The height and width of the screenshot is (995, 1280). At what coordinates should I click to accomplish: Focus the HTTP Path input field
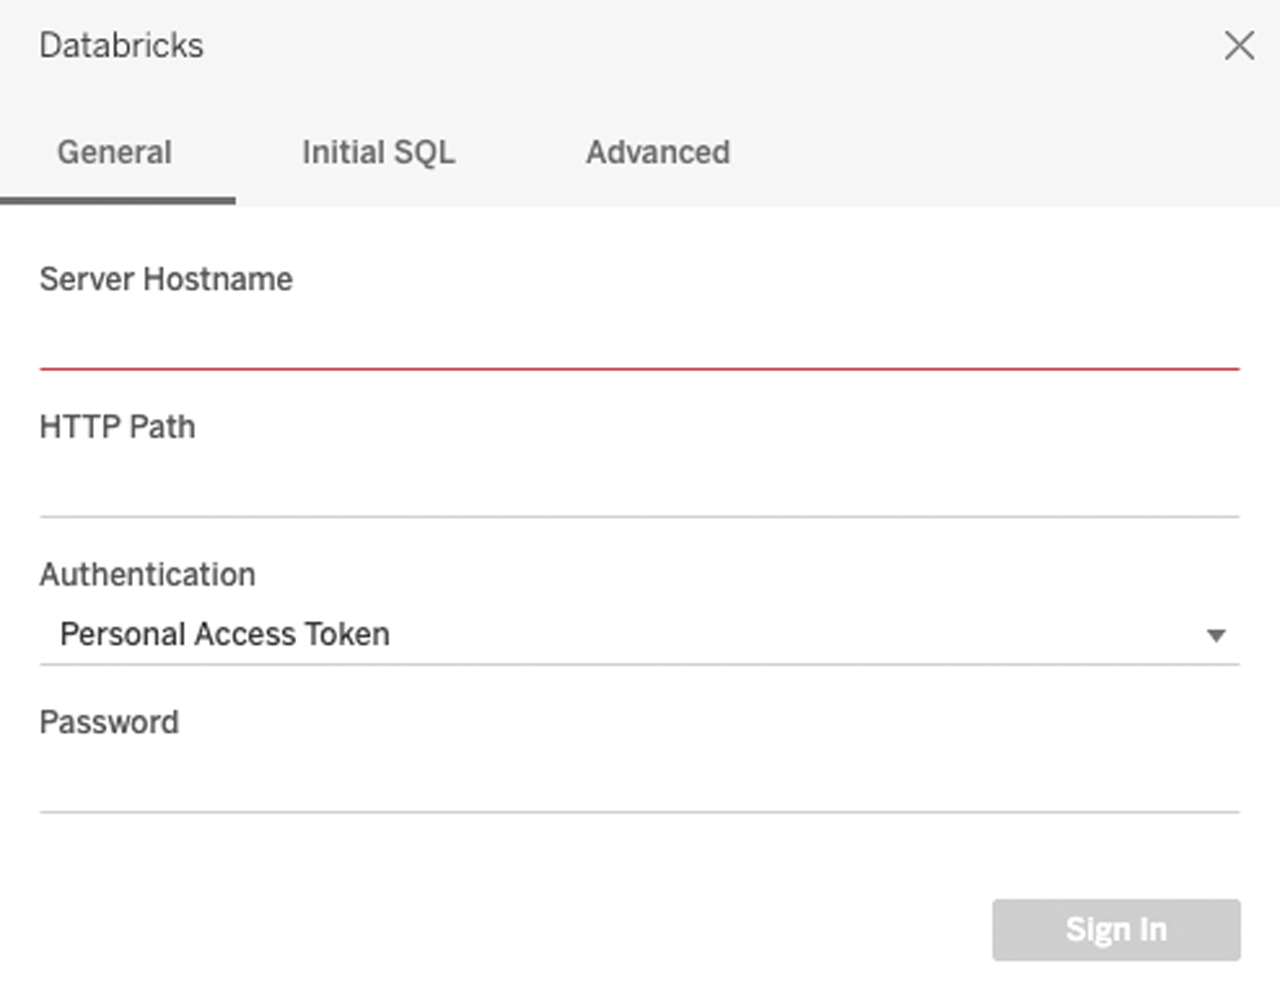tap(639, 488)
